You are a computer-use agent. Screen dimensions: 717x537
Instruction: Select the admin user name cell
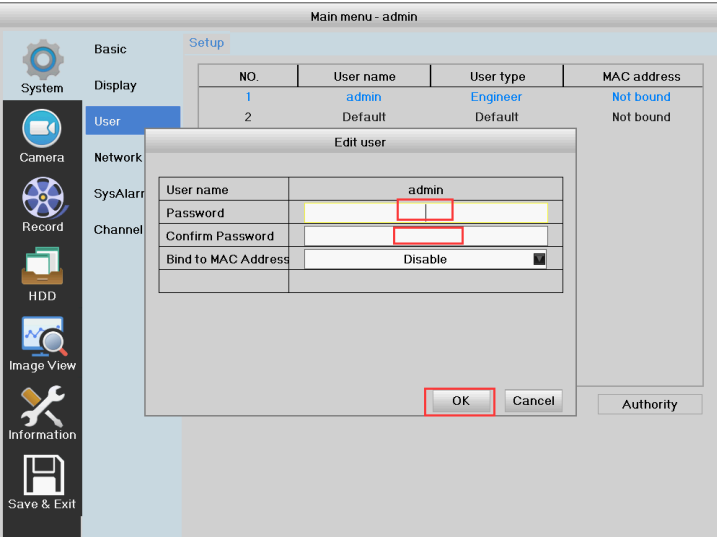point(364,97)
